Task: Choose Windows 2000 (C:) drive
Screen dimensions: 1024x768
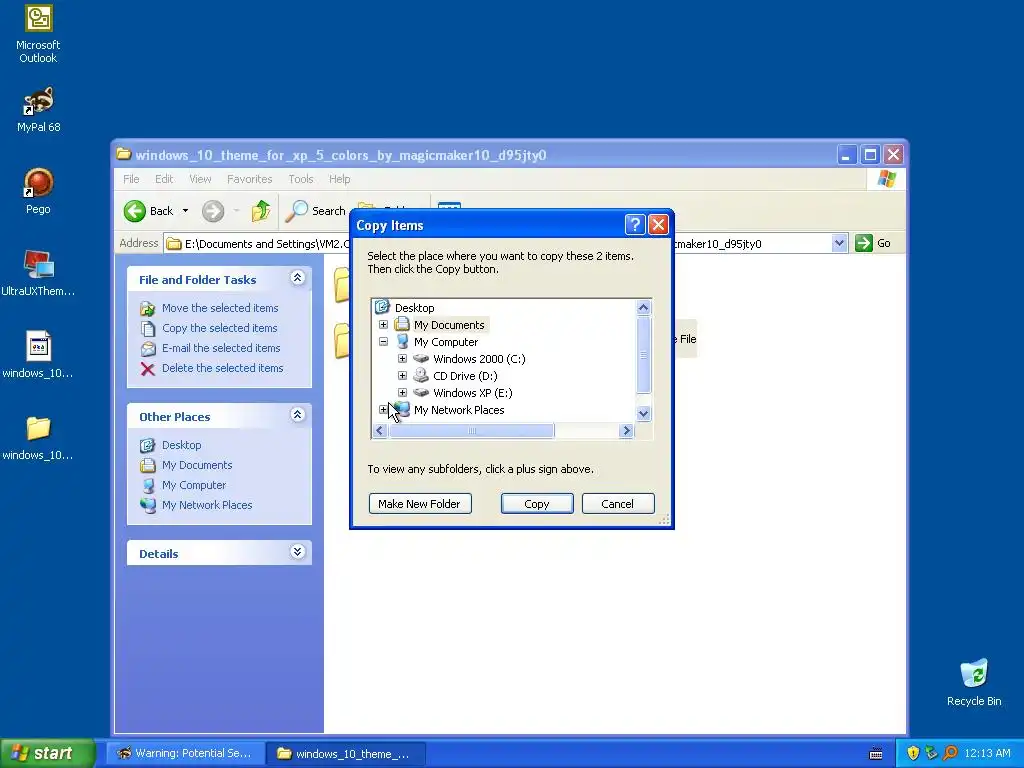Action: pos(479,359)
